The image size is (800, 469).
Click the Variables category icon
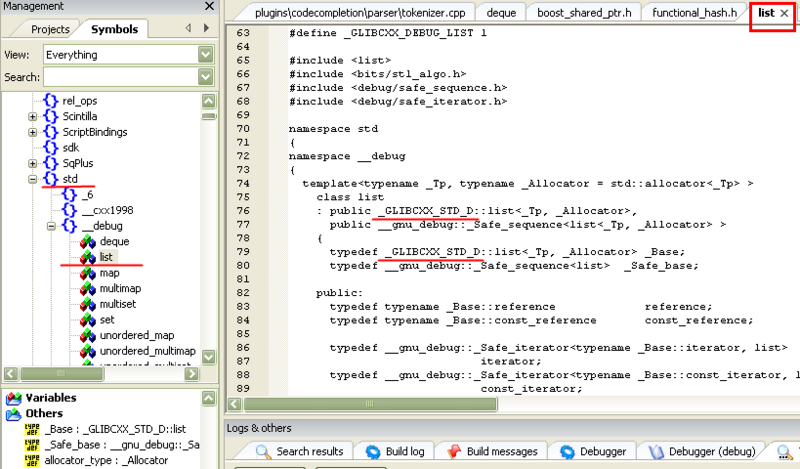pos(14,398)
